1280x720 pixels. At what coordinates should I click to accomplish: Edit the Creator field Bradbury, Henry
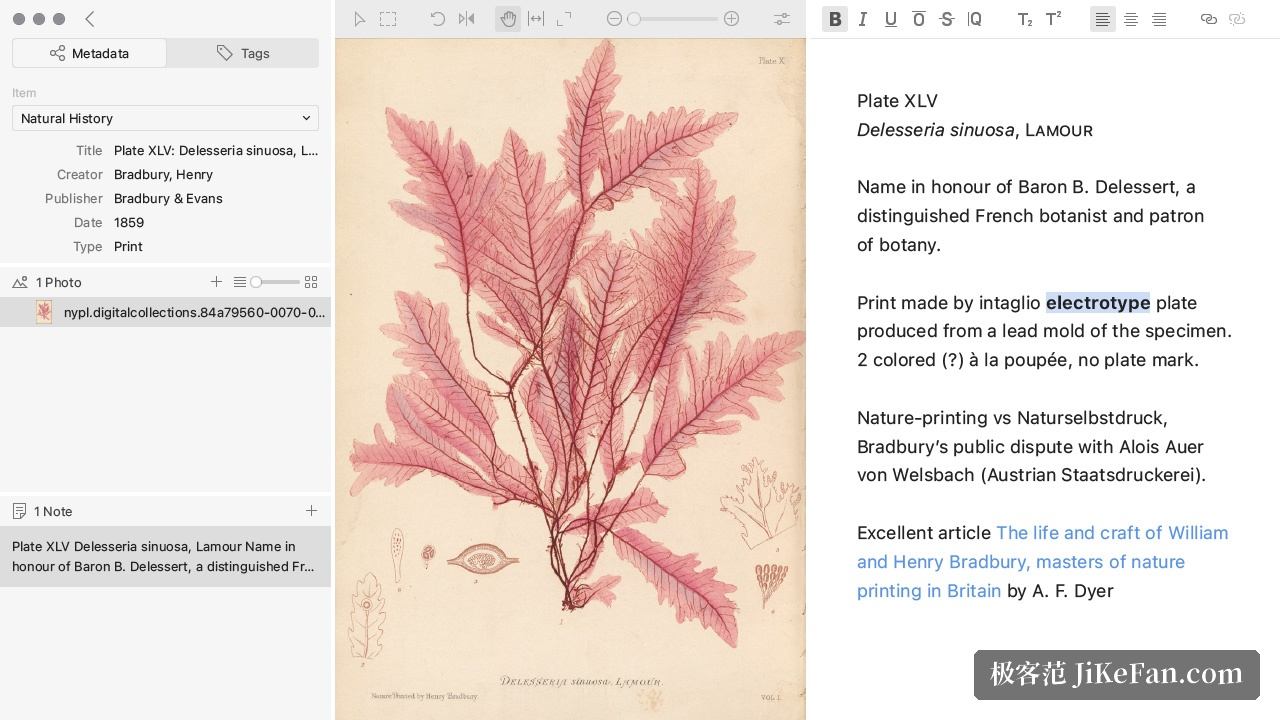click(x=216, y=174)
